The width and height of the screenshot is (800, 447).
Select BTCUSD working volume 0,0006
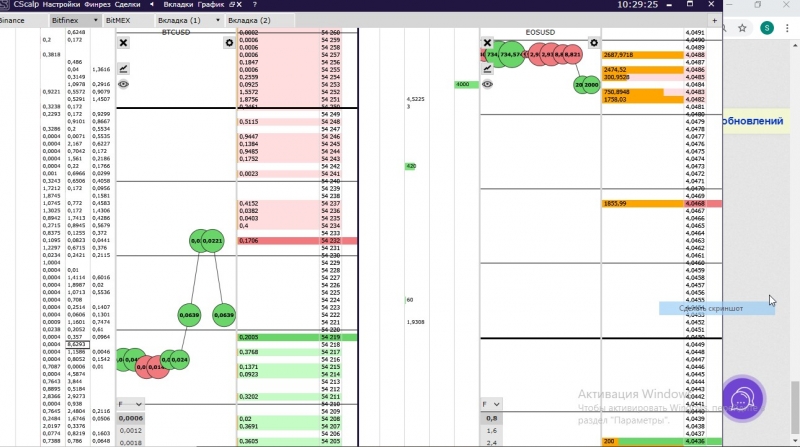coord(131,418)
